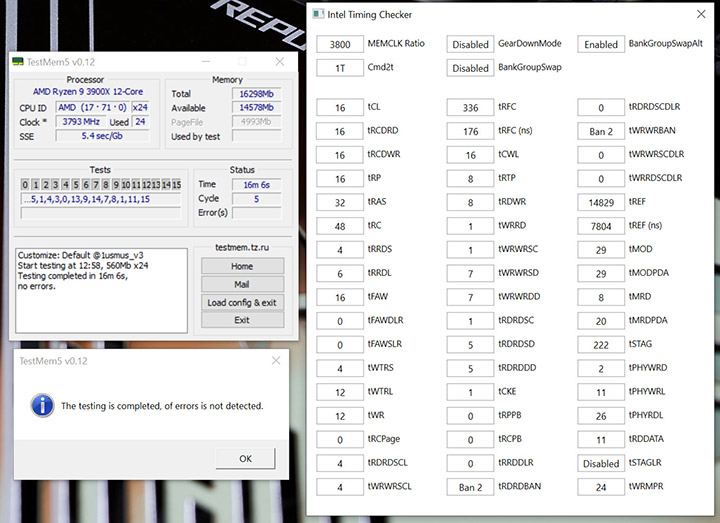Click the Available memory value 14578Mb

point(256,107)
